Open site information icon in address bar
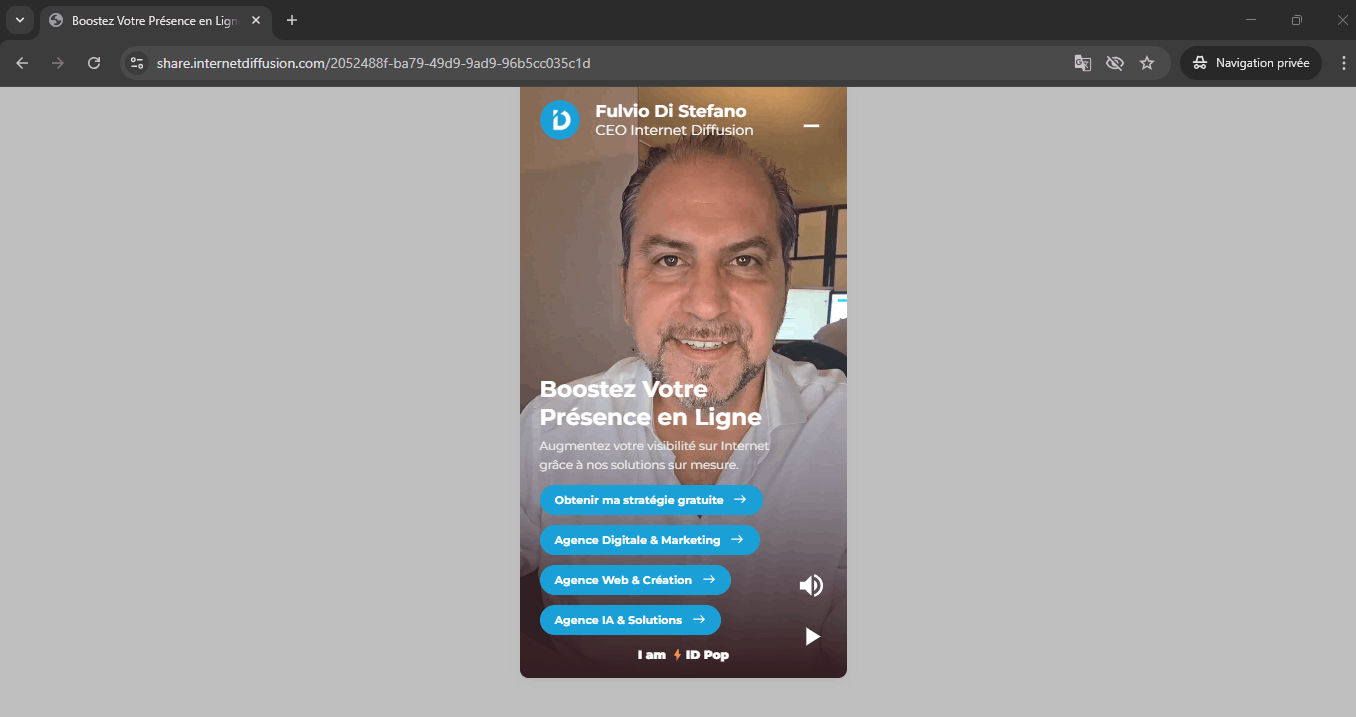Image resolution: width=1356 pixels, height=717 pixels. coord(138,63)
